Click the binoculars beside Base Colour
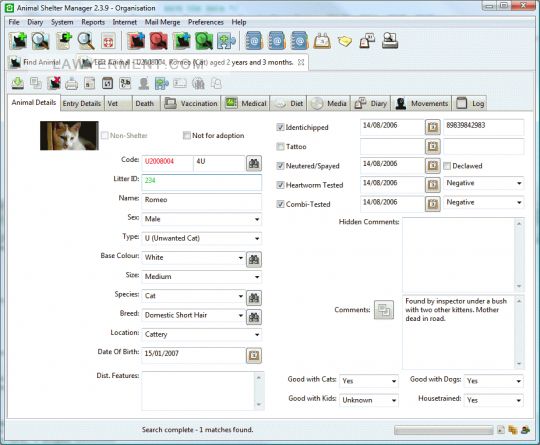540x445 pixels. tap(254, 259)
